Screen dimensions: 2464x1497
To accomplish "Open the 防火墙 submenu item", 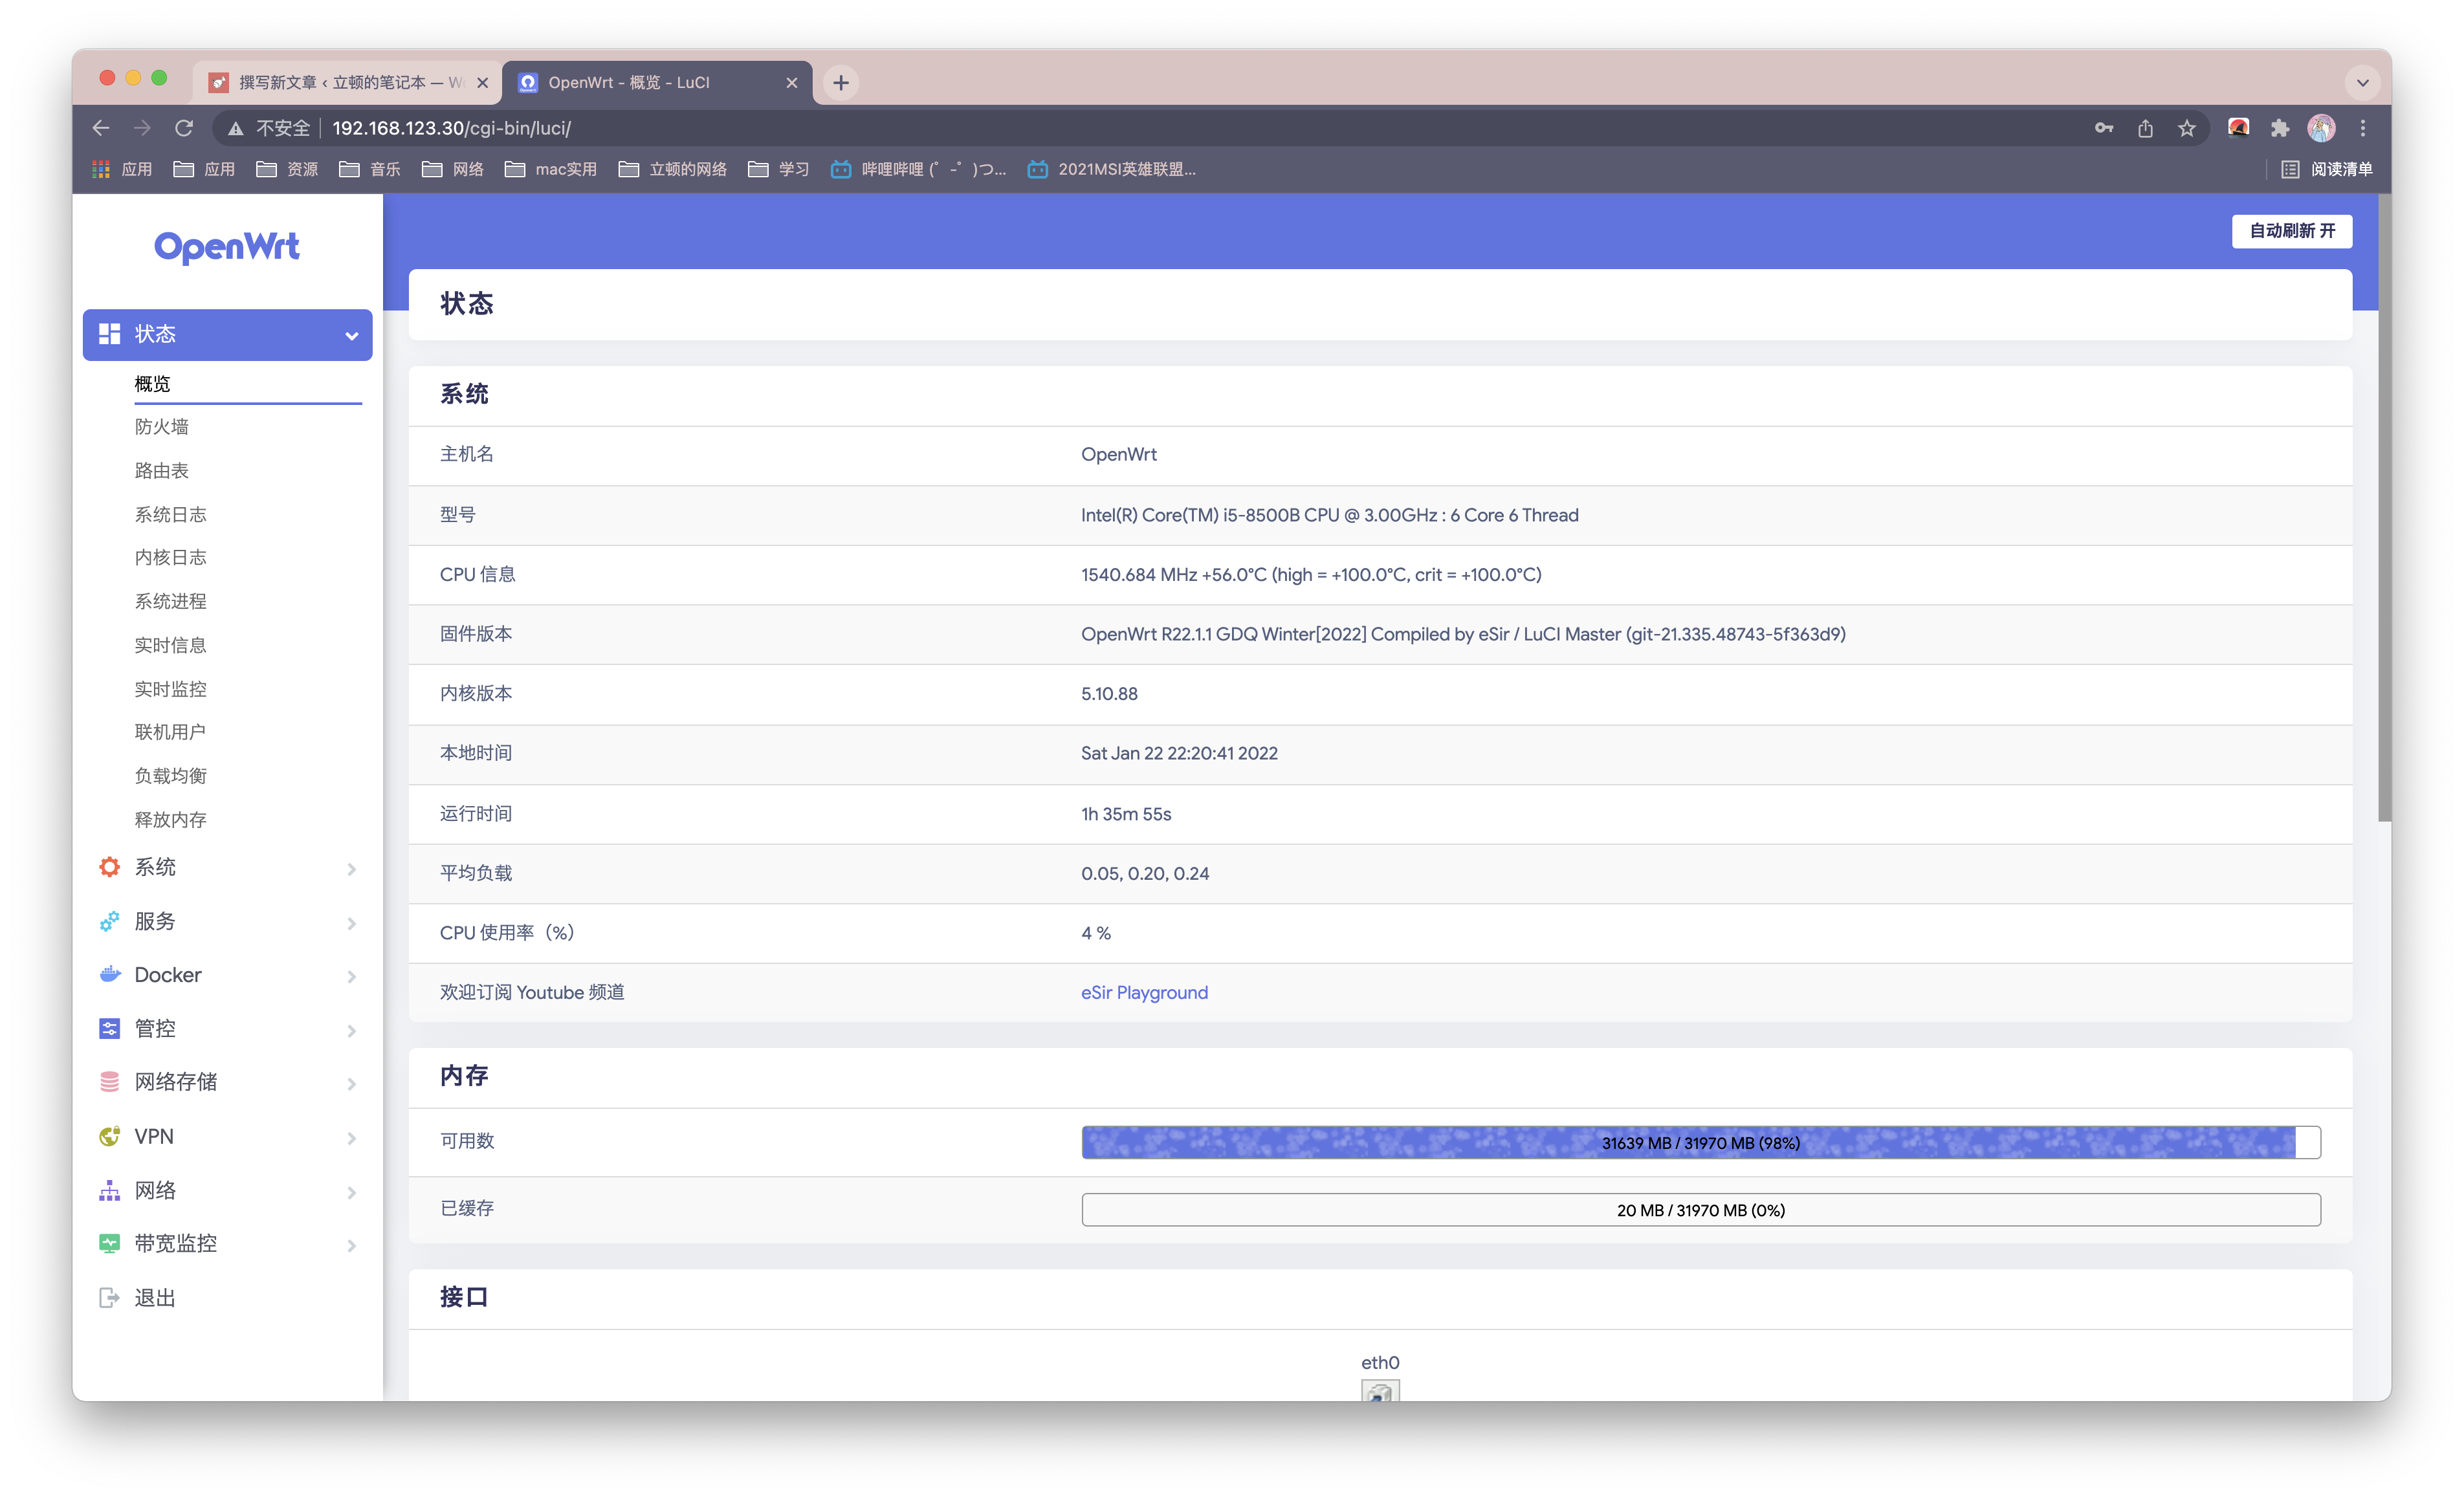I will tap(162, 427).
